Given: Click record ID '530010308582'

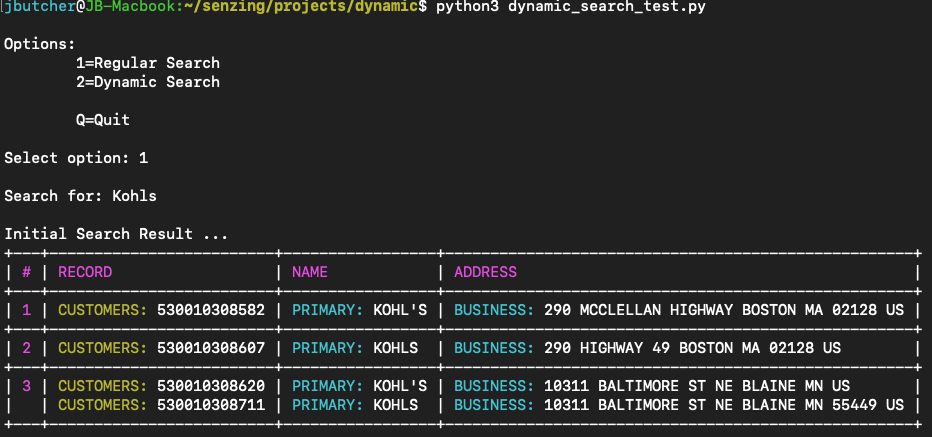Looking at the screenshot, I should tap(211, 310).
